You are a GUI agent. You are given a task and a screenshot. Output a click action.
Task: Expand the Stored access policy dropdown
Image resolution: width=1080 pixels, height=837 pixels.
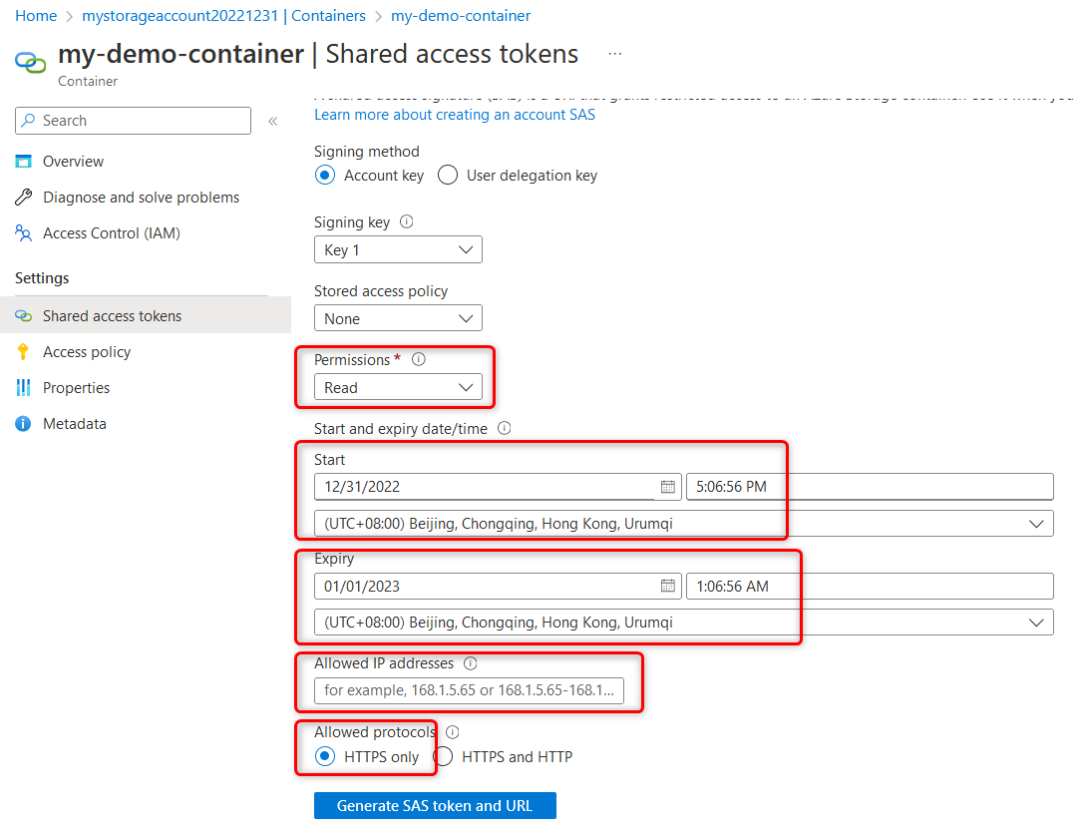tap(398, 319)
